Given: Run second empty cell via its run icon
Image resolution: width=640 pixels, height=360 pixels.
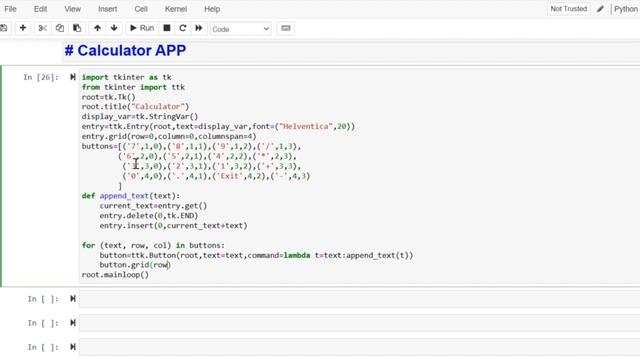Looking at the screenshot, I should point(73,323).
